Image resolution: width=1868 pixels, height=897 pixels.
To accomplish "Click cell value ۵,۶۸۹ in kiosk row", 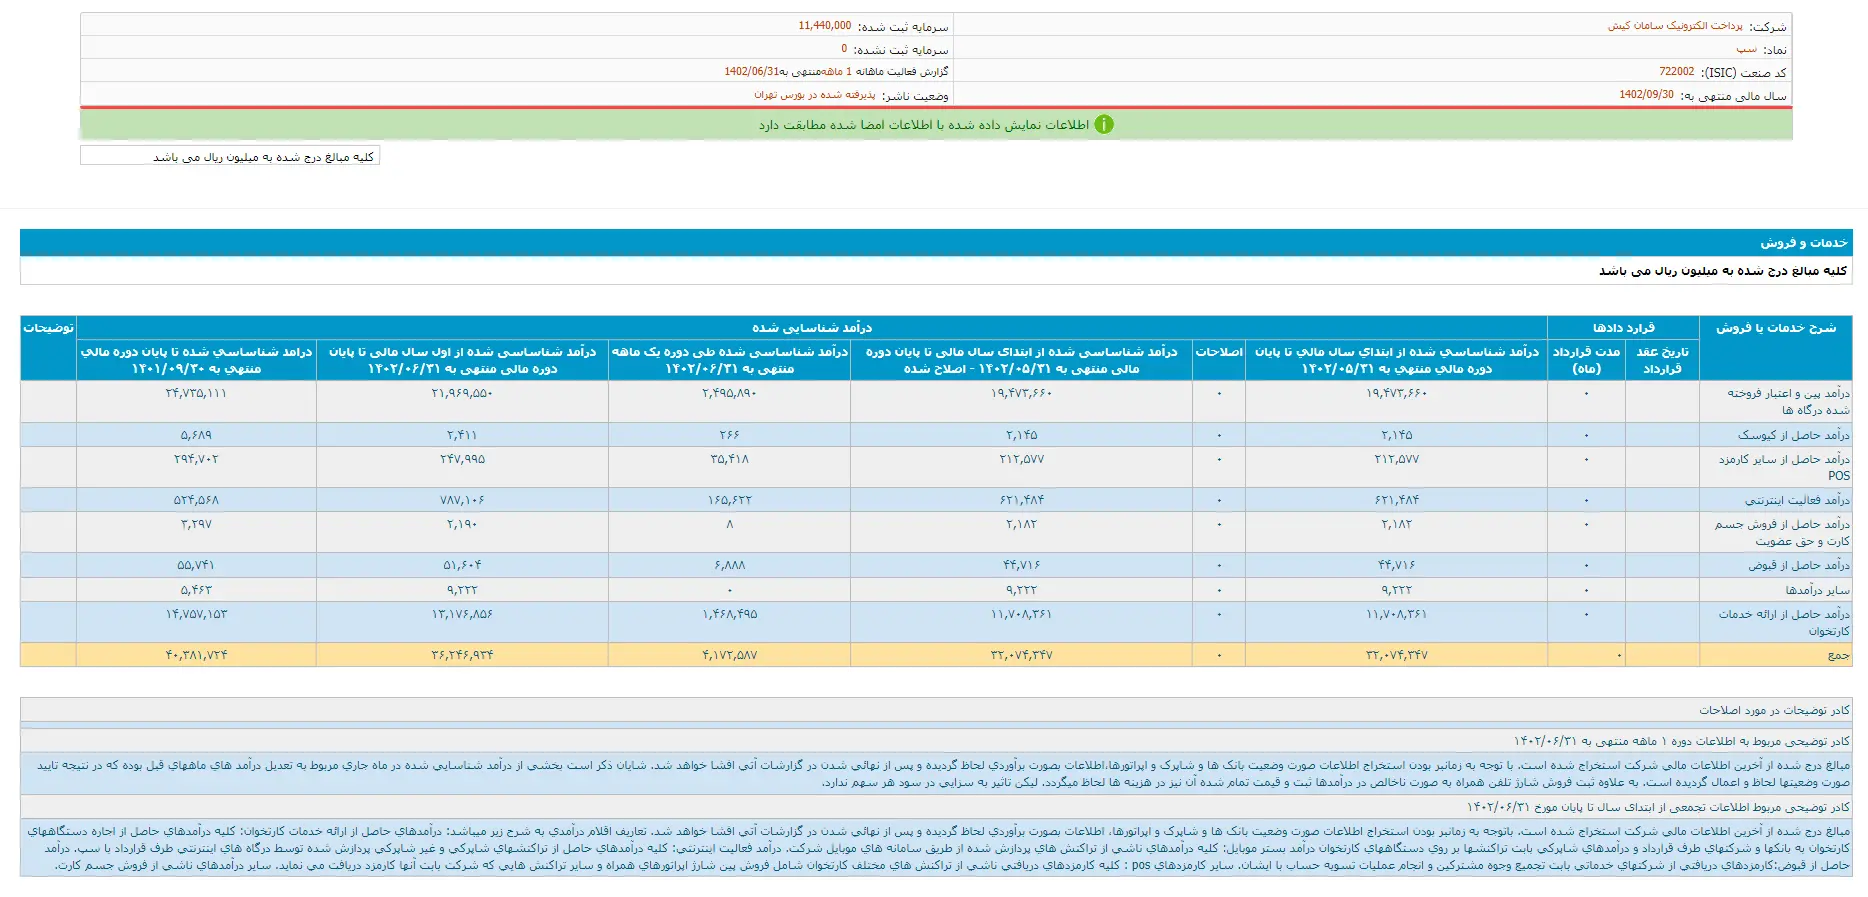I will (196, 435).
